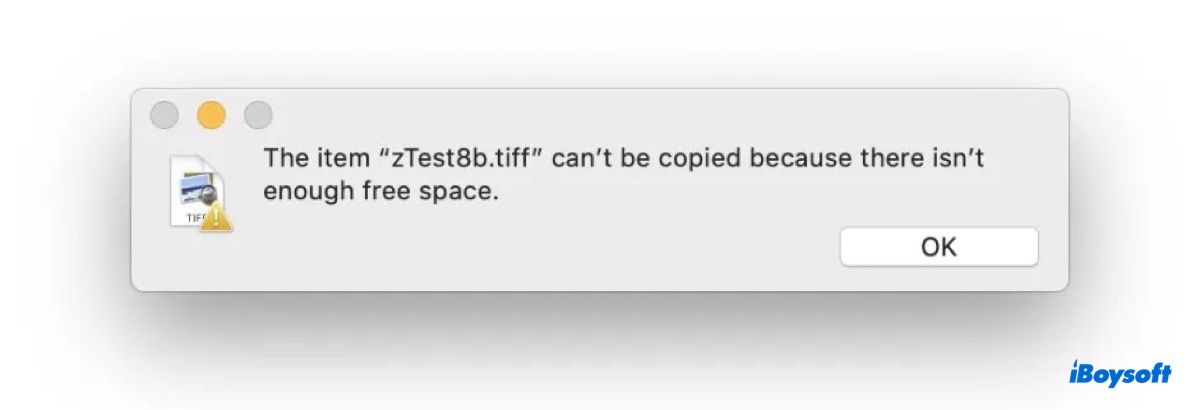Click the TIFF label on file icon

(193, 215)
